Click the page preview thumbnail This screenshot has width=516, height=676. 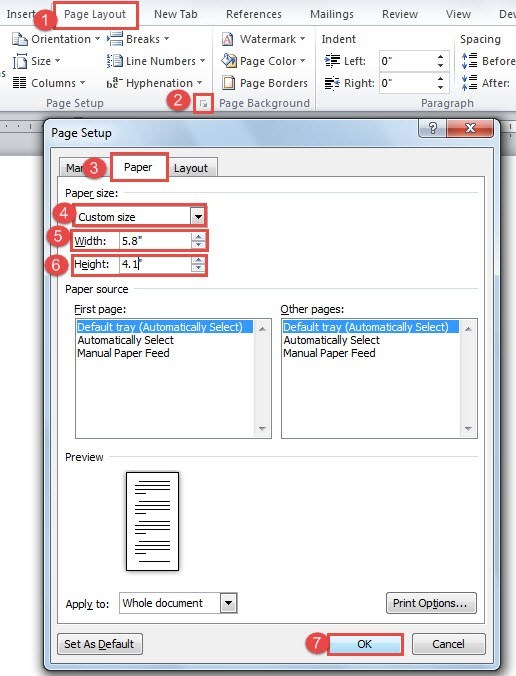pos(152,521)
